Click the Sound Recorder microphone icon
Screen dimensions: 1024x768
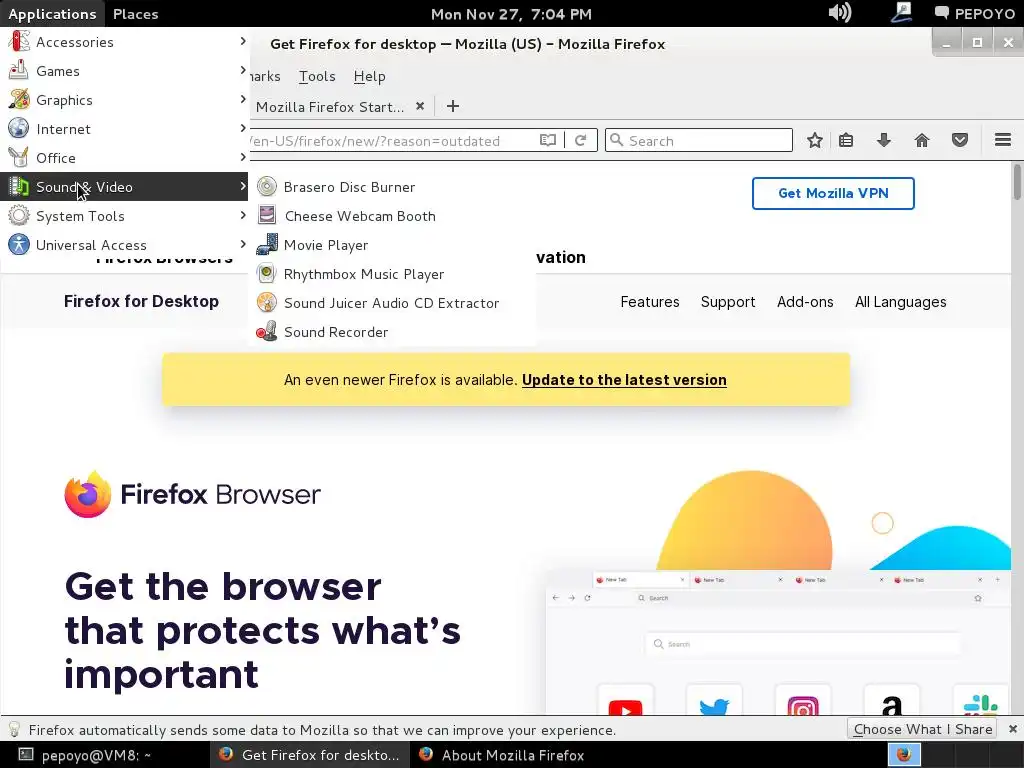click(x=266, y=332)
